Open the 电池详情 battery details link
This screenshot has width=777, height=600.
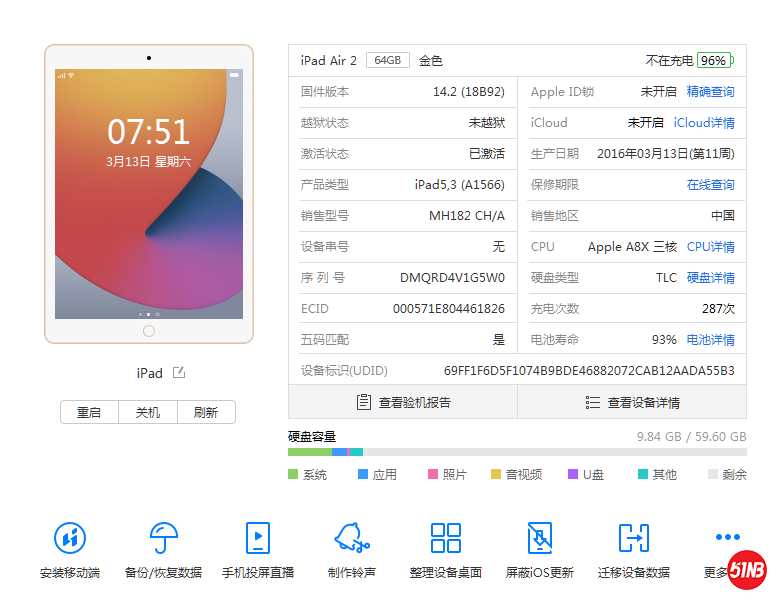710,340
